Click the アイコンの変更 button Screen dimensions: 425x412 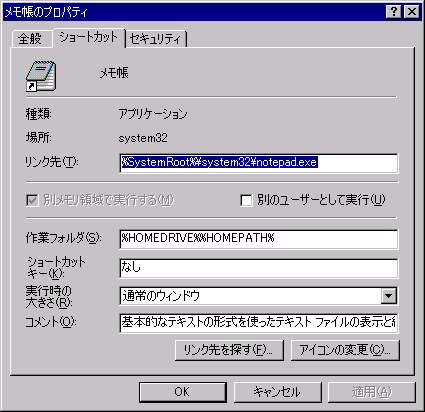345,350
